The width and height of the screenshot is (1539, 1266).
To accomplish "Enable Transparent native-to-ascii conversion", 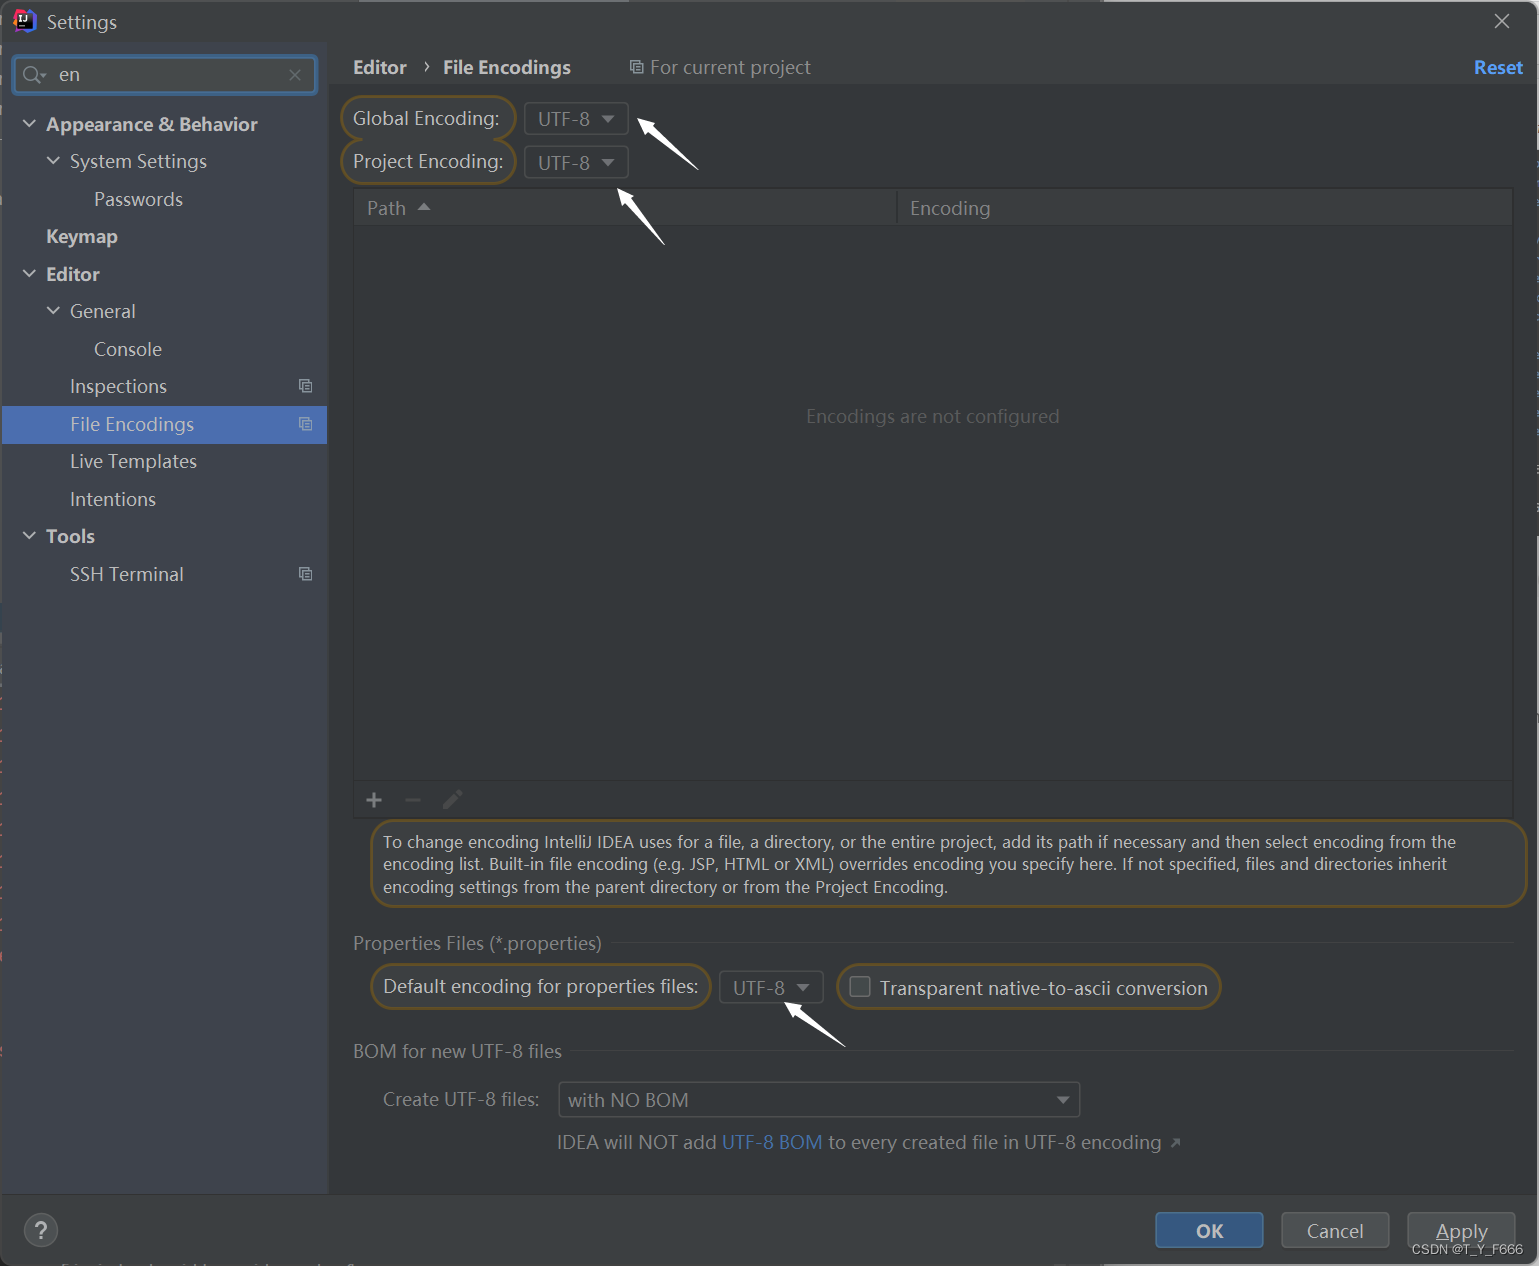I will pos(859,987).
